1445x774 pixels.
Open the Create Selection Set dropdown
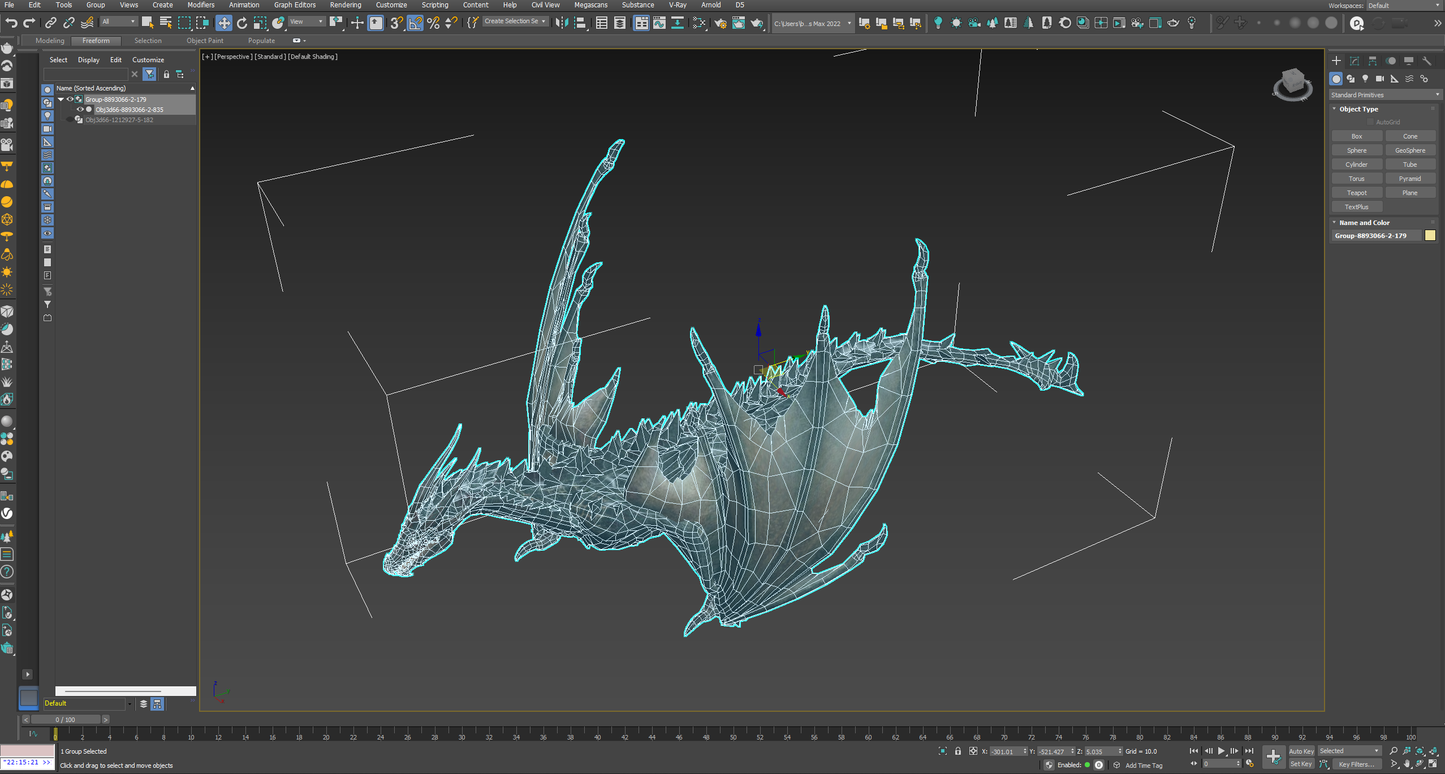point(515,22)
